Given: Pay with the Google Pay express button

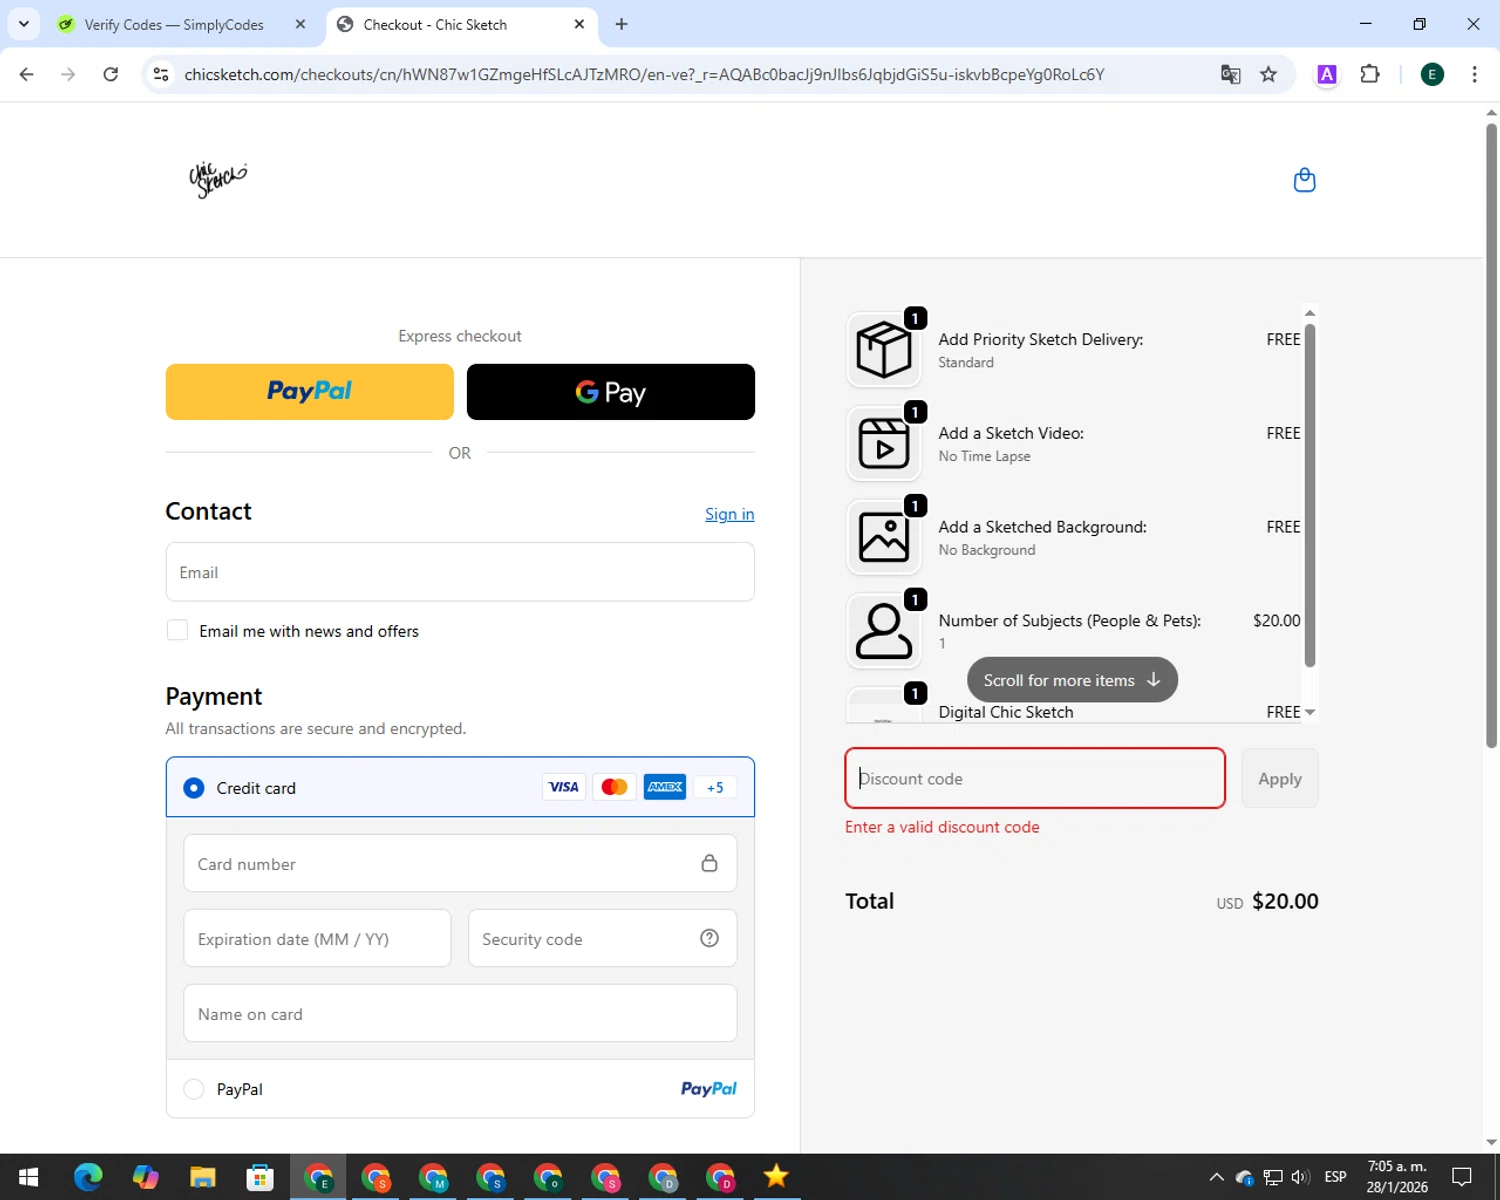Looking at the screenshot, I should pos(611,391).
